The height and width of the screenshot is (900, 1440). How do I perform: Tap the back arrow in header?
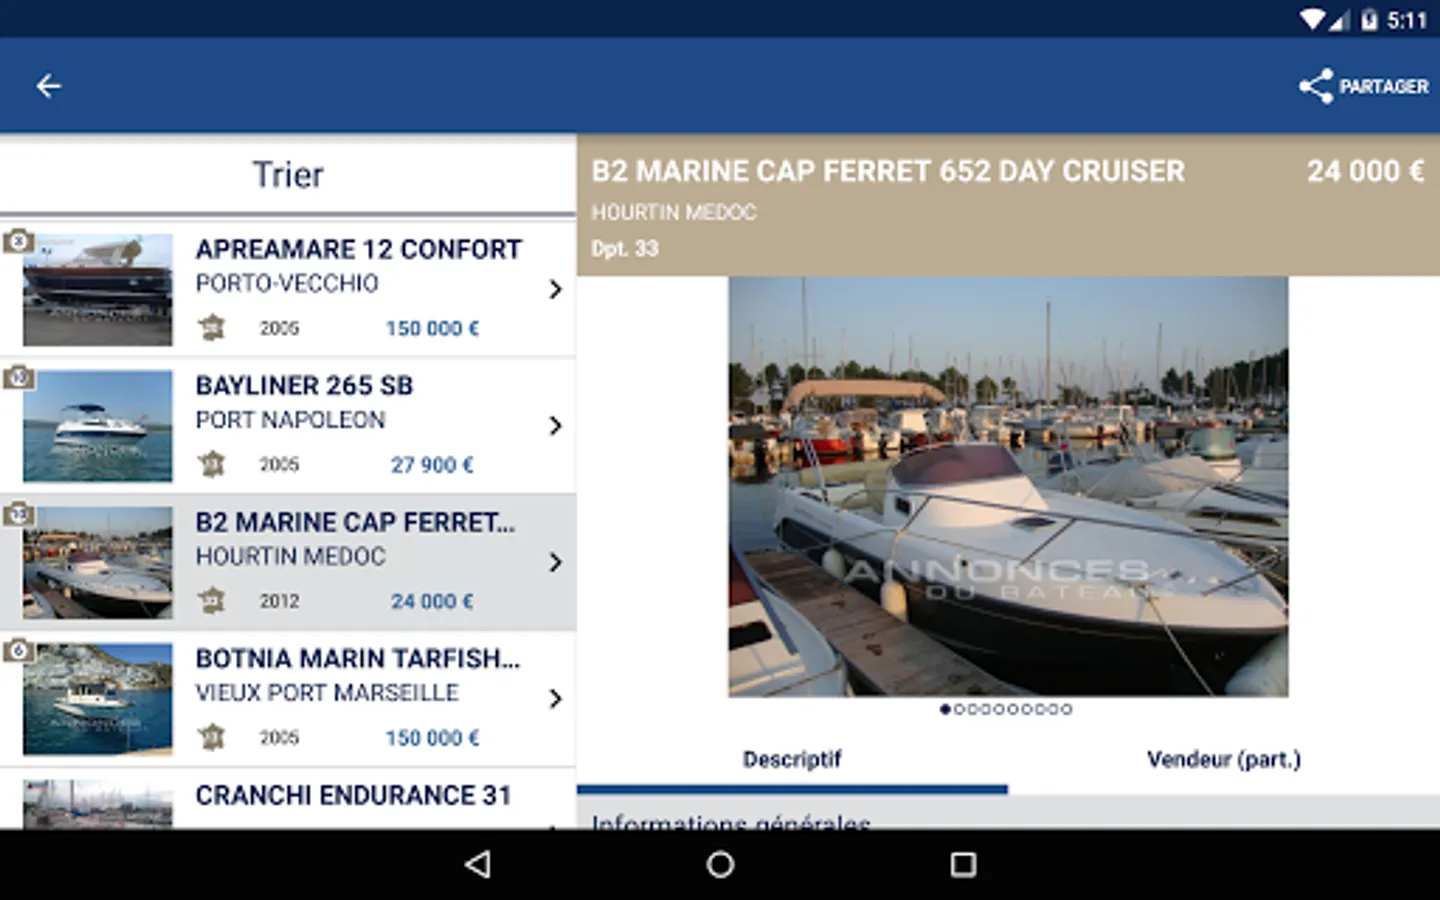pyautogui.click(x=48, y=87)
